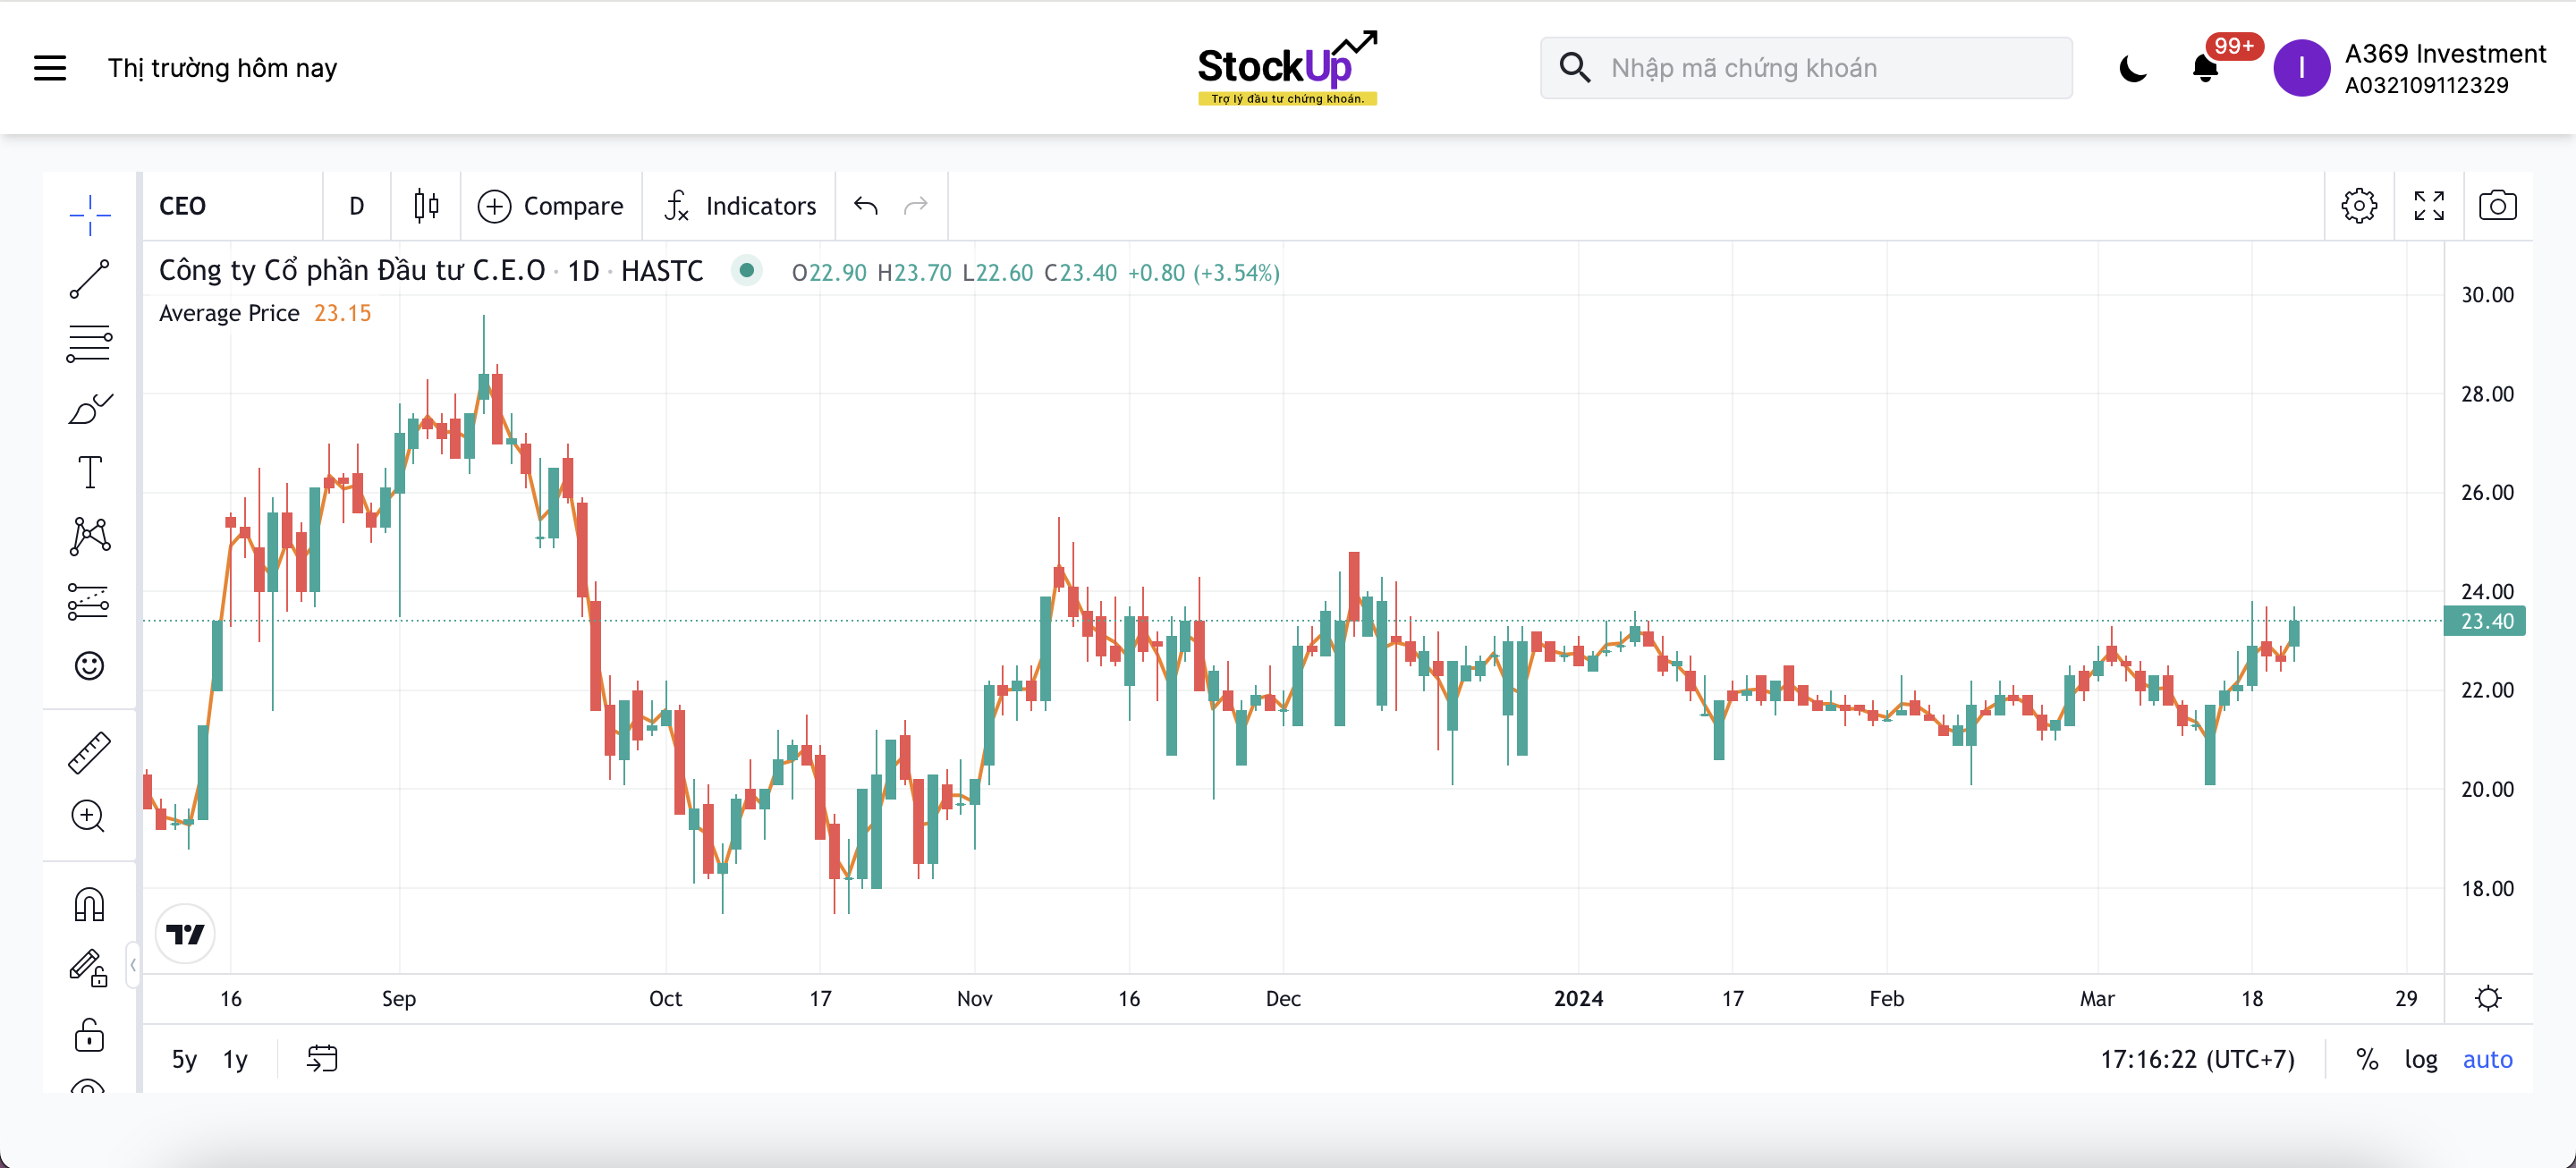Click the Average Price indicator legend
Image resolution: width=2576 pixels, height=1168 pixels.
229,313
